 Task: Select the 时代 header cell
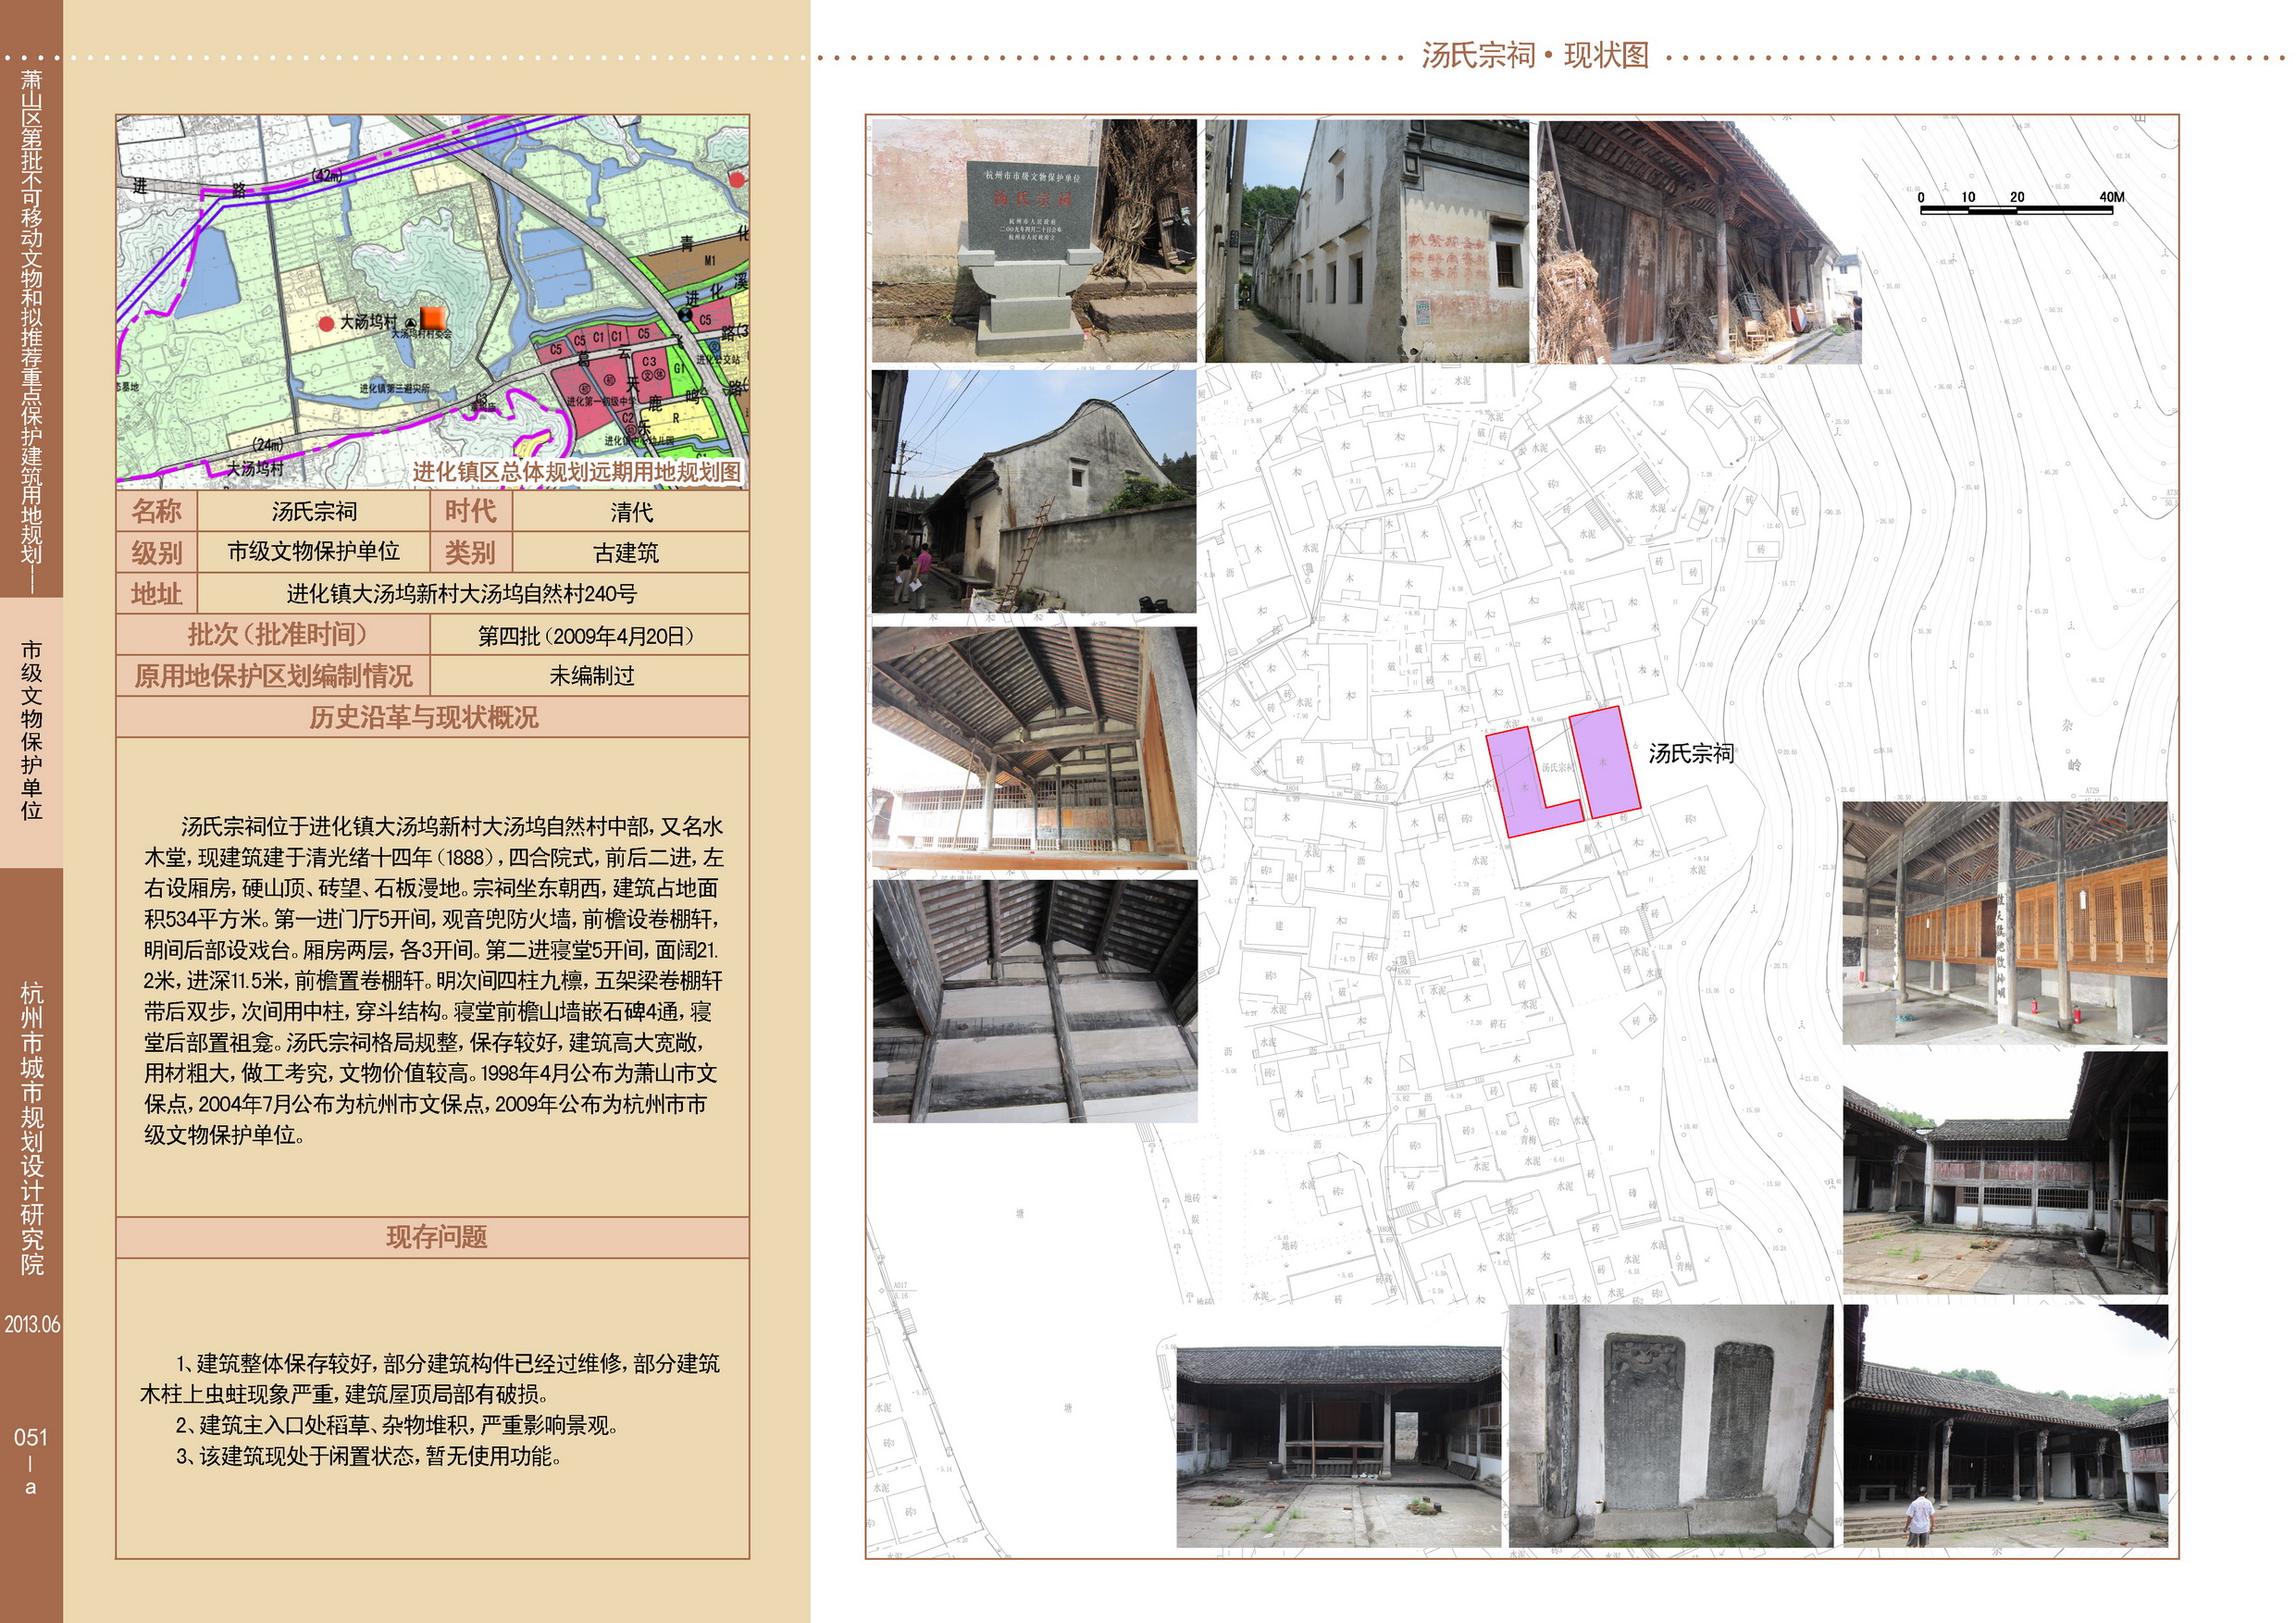[x=471, y=511]
